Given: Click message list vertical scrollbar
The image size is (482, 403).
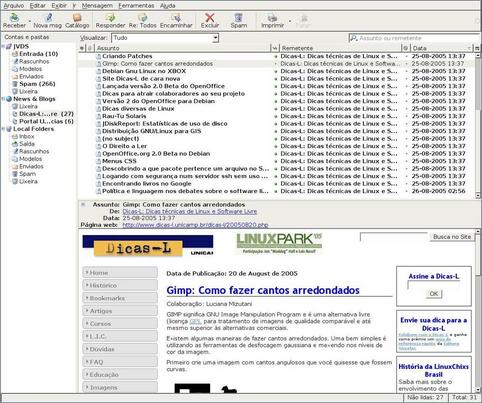Looking at the screenshot, I should [477, 125].
